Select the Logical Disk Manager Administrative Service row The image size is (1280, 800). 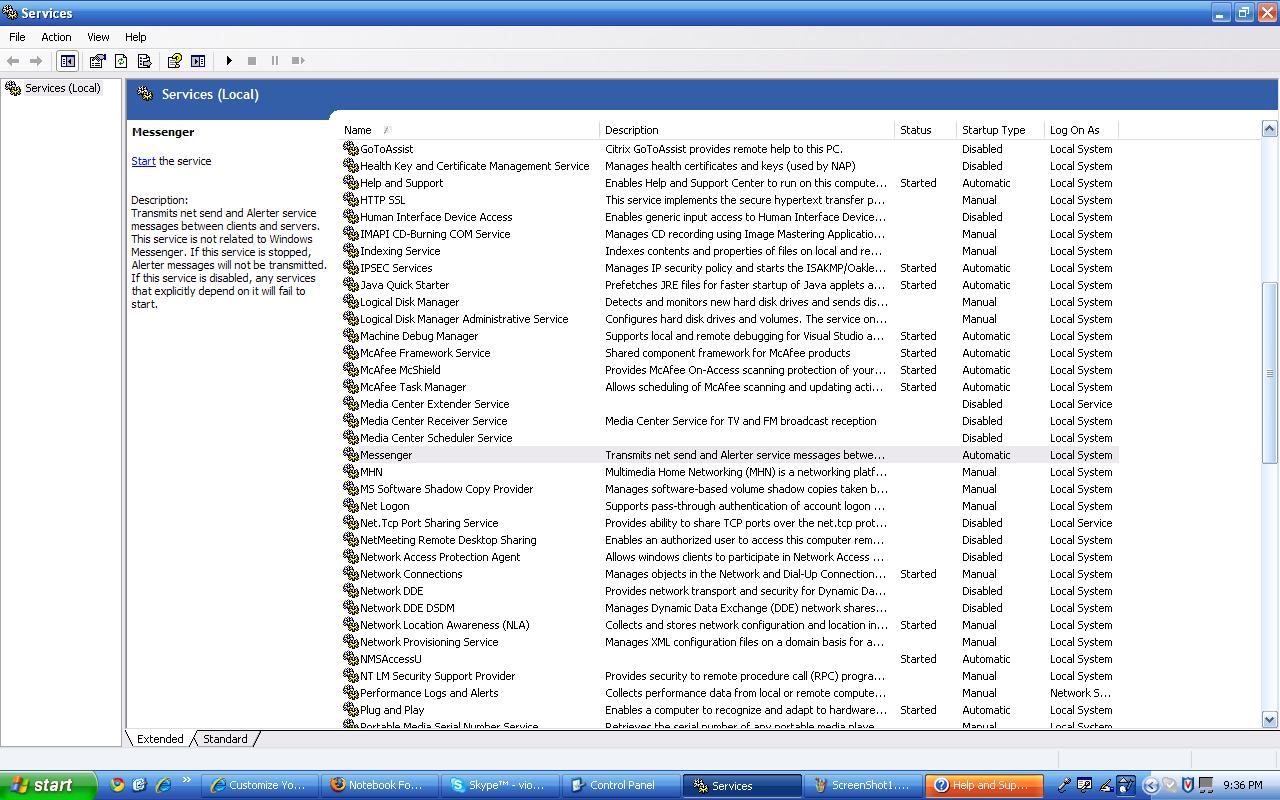click(729, 318)
